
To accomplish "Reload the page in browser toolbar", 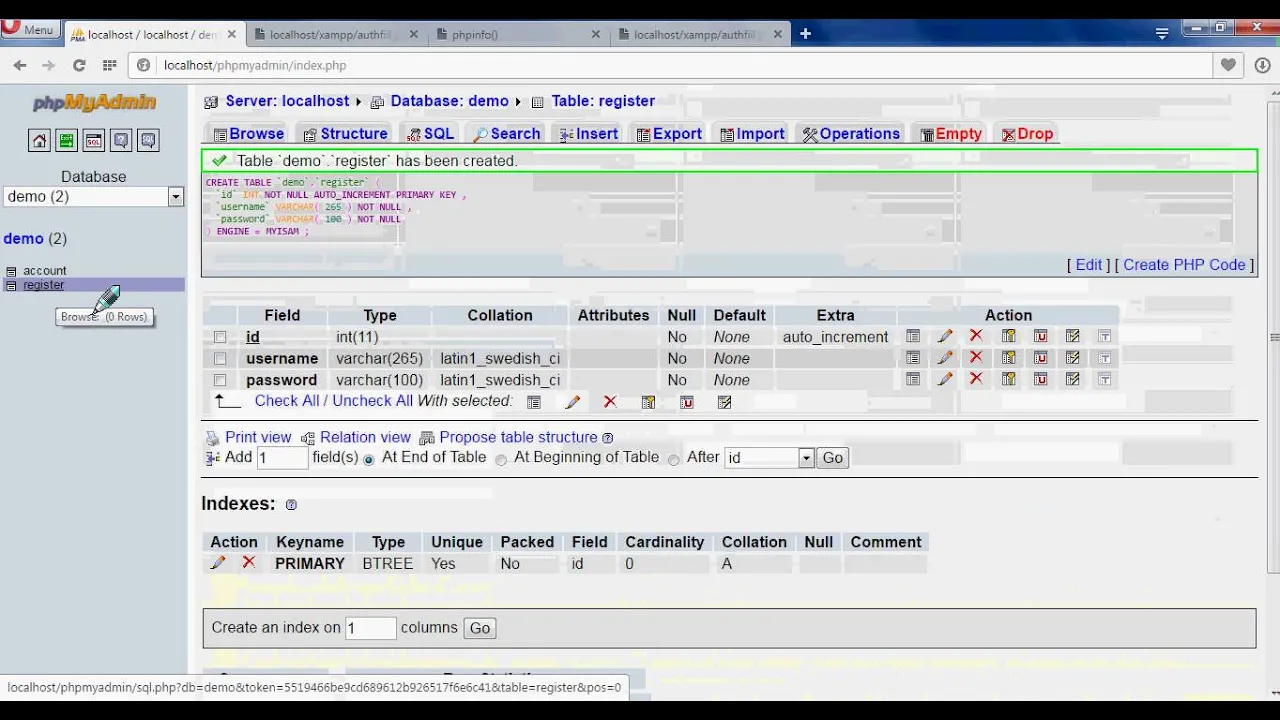I will coord(78,65).
